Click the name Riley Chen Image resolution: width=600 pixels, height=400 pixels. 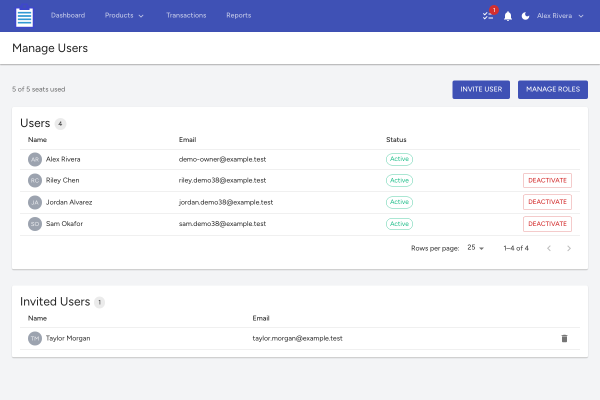tap(62, 180)
